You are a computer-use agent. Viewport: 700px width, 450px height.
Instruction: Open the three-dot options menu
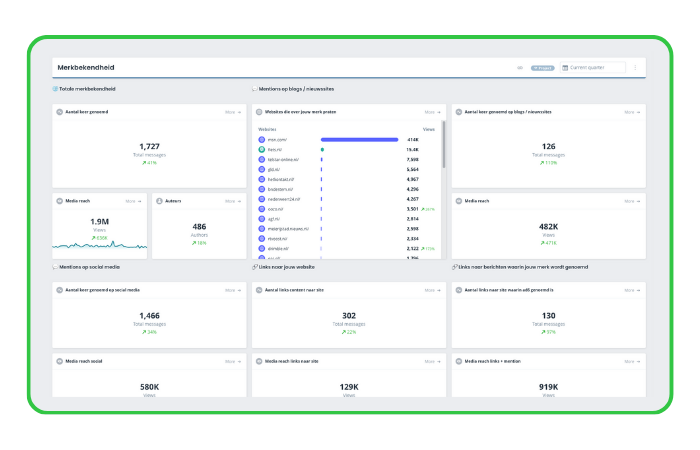tap(635, 68)
